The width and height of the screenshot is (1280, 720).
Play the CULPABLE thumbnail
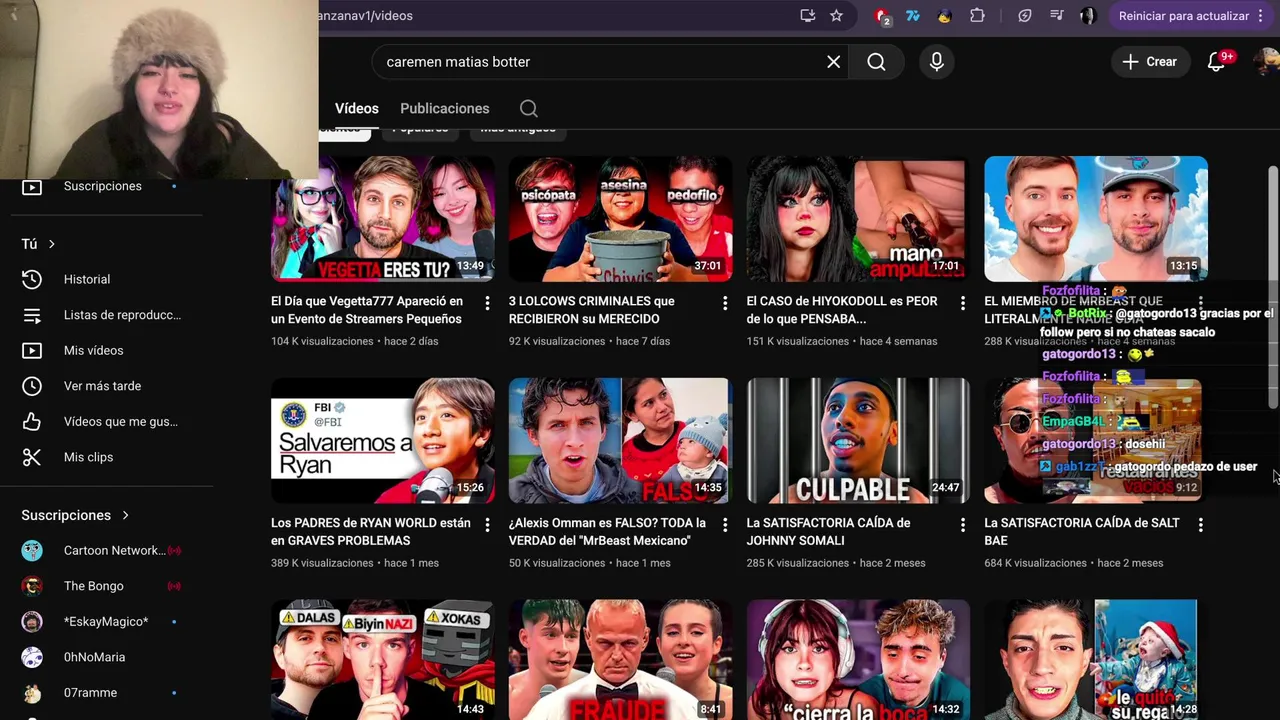pyautogui.click(x=858, y=441)
